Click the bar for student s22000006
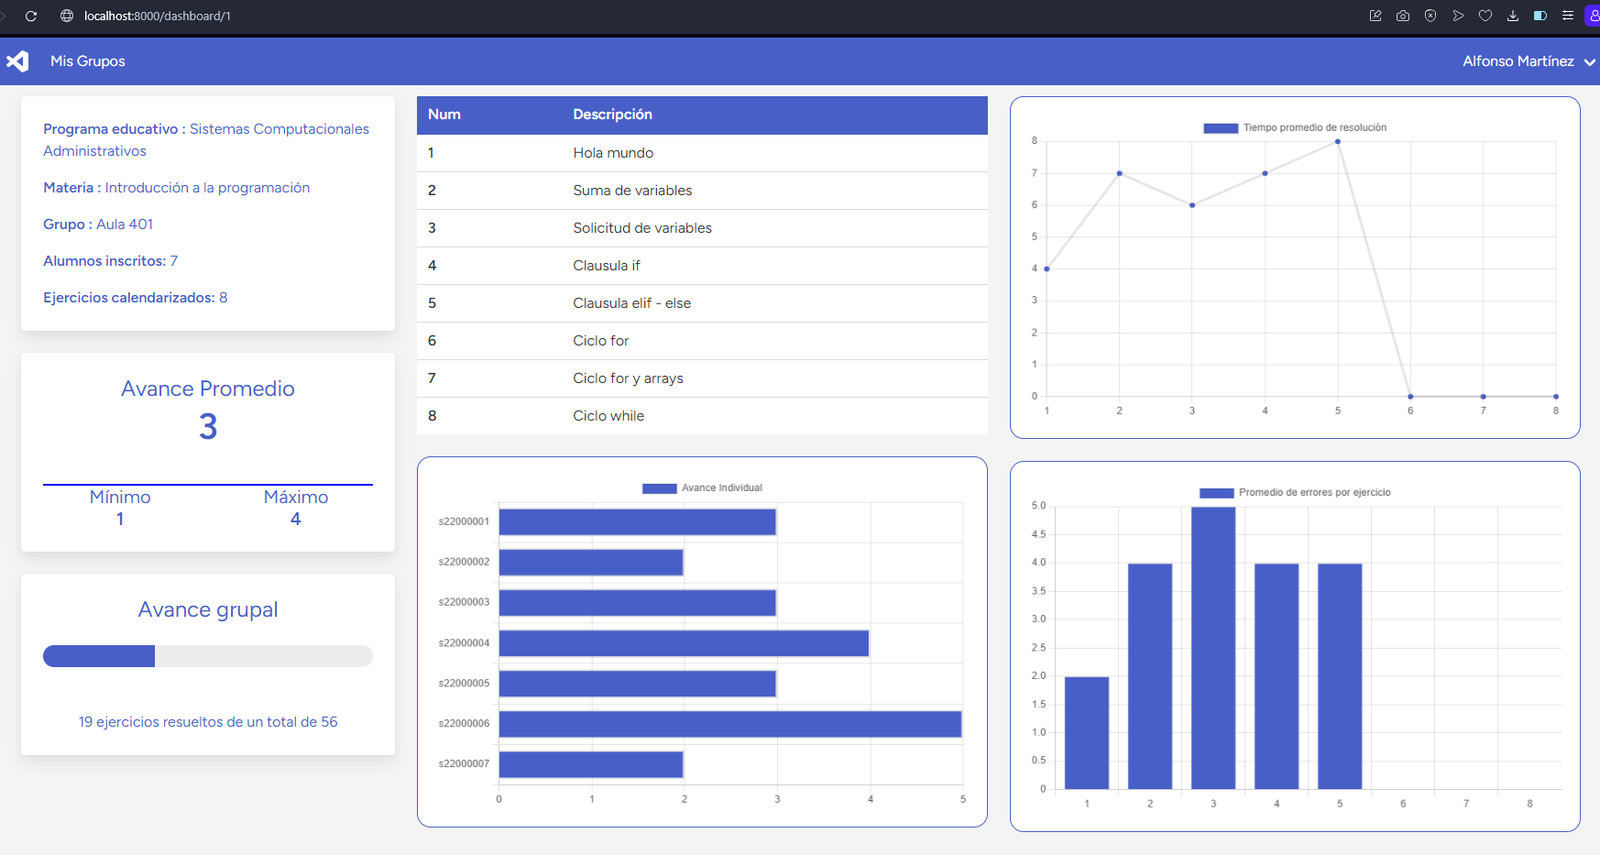The image size is (1600, 855). pyautogui.click(x=730, y=724)
